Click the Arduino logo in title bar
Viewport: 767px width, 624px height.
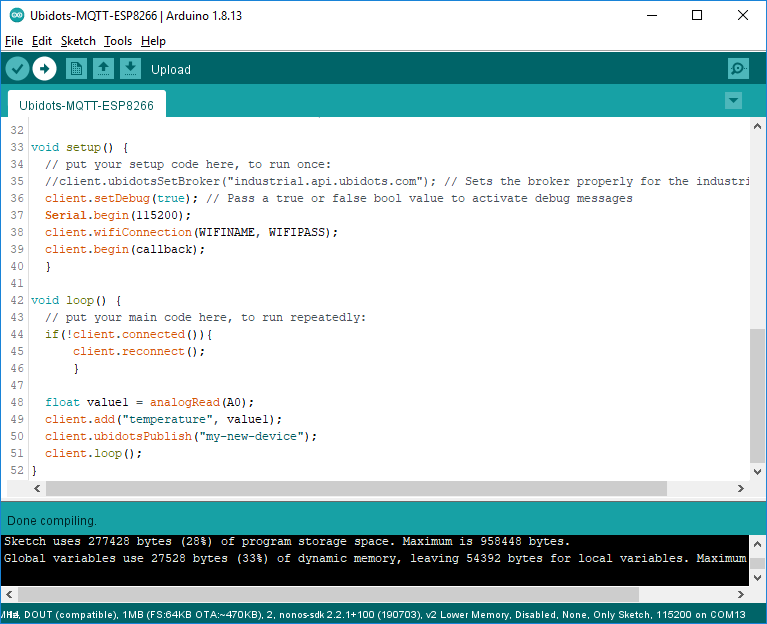coord(17,16)
